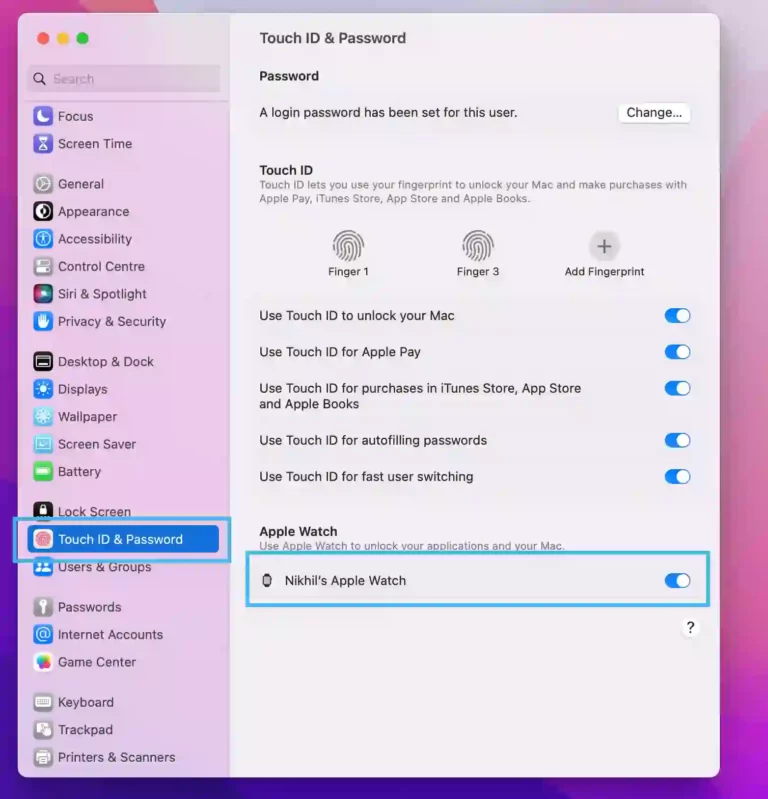Click the Search field in sidebar

124,79
